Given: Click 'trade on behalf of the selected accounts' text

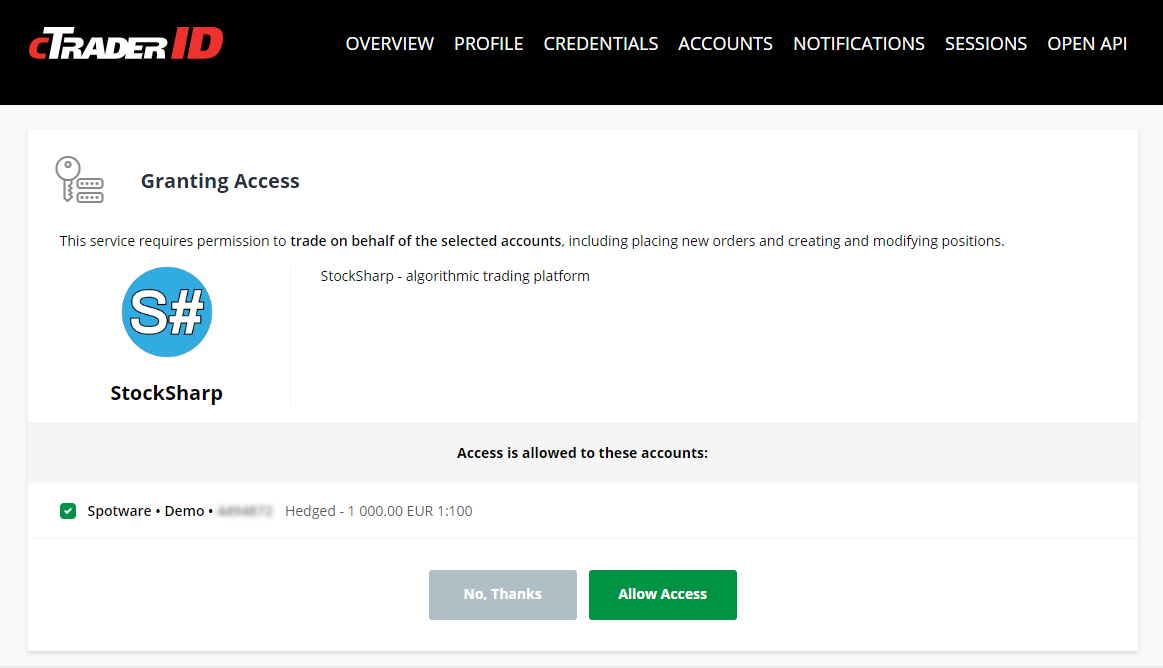Looking at the screenshot, I should tap(426, 241).
